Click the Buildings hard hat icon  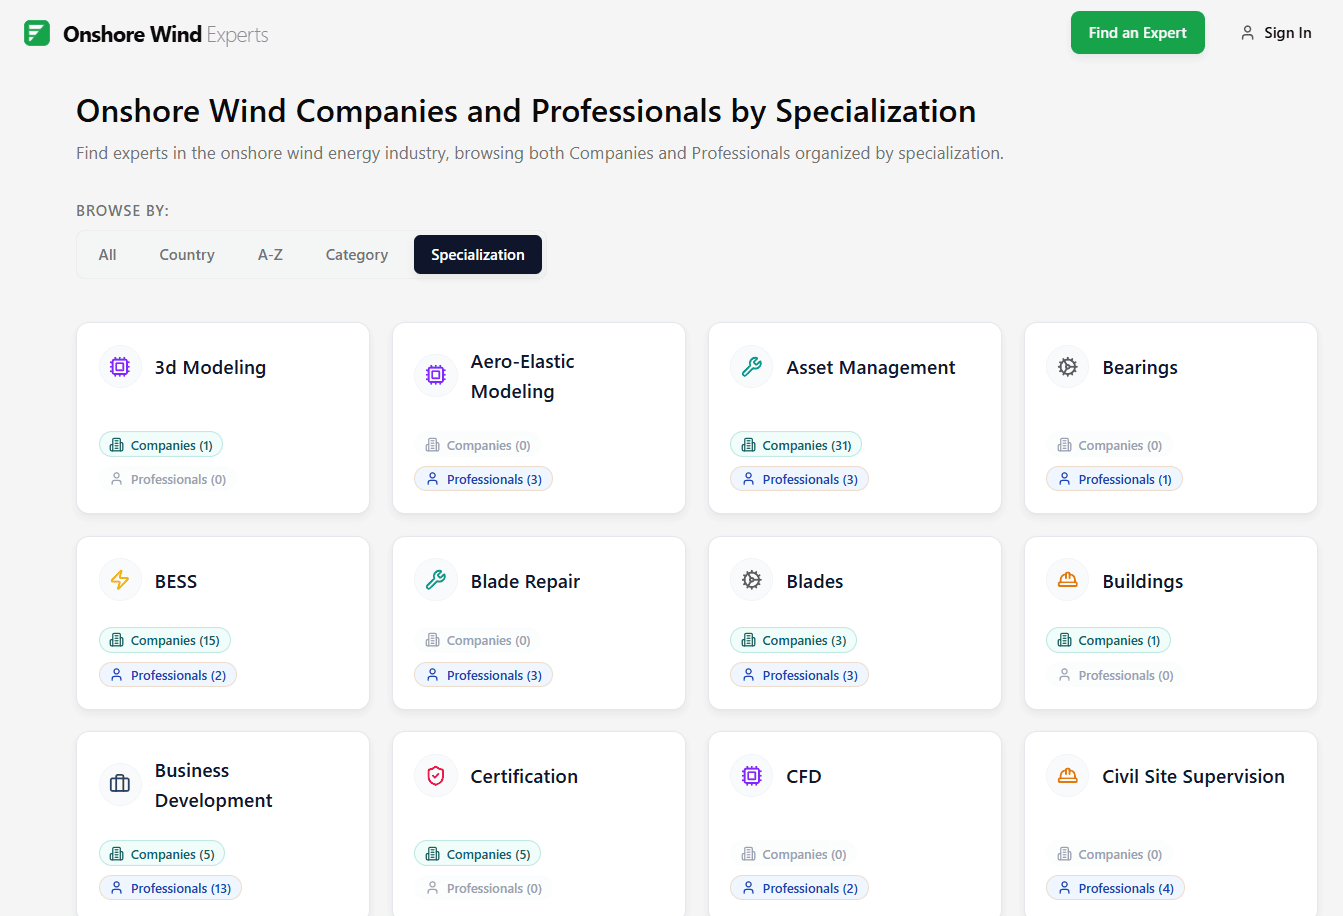tap(1068, 581)
